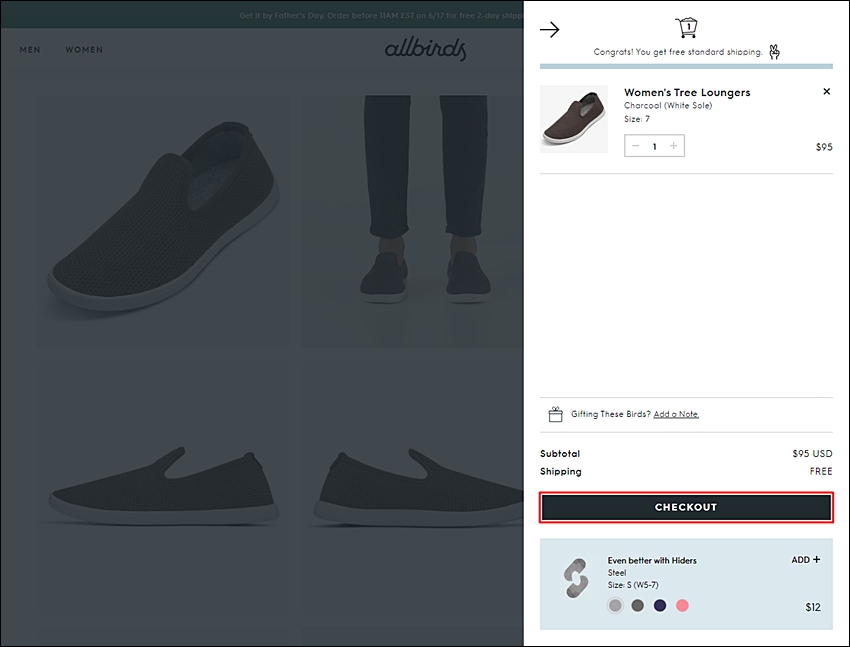Image resolution: width=850 pixels, height=647 pixels.
Task: Select the light grey Hiders color swatch
Action: pyautogui.click(x=615, y=605)
